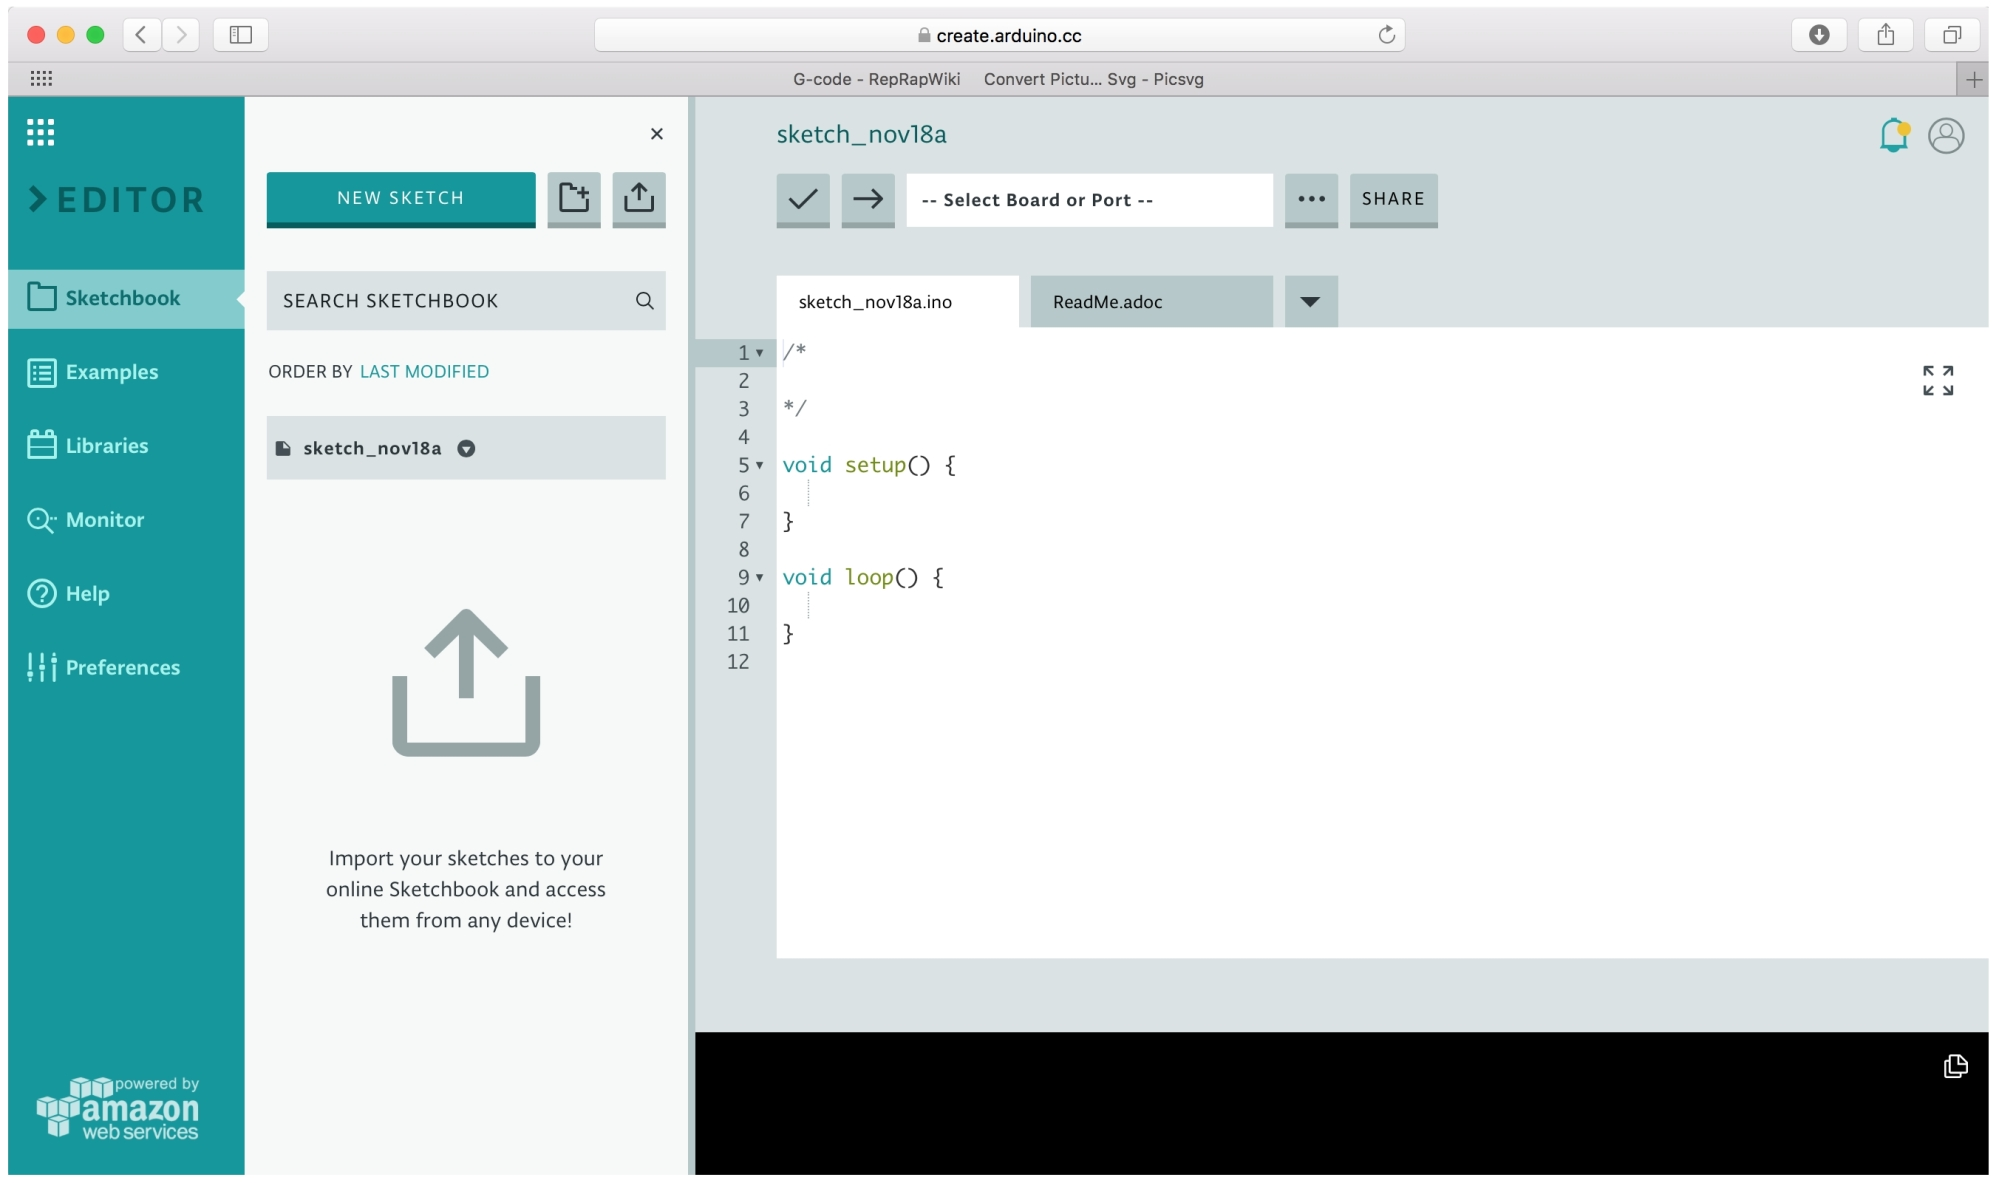Click the Upload arrow button
Image resolution: width=1999 pixels, height=1183 pixels.
pos(867,199)
